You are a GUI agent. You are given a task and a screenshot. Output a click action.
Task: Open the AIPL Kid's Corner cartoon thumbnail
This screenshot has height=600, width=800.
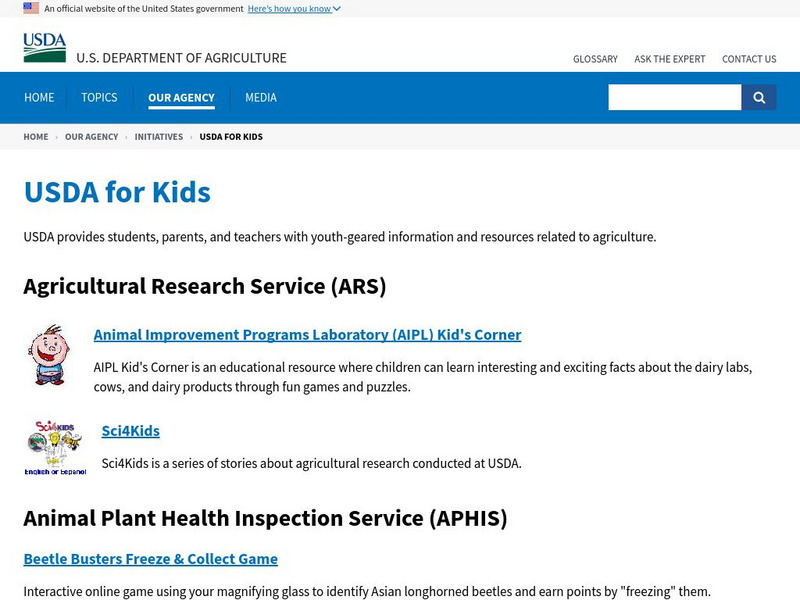click(48, 355)
